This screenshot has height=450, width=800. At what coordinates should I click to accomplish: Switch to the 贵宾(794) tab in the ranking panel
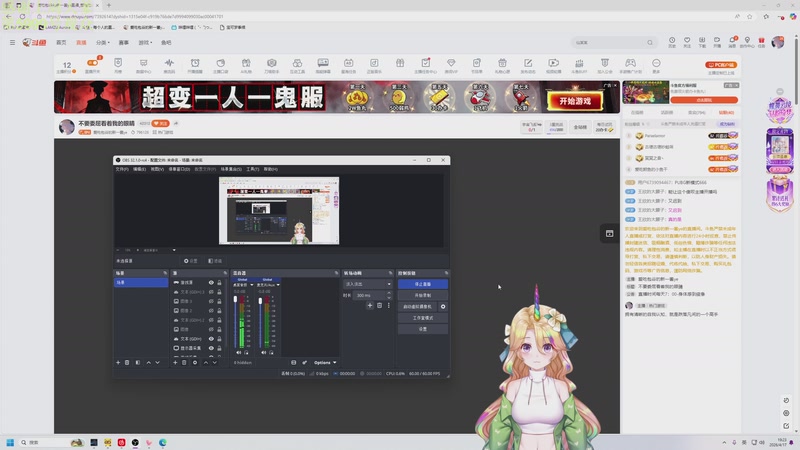[x=696, y=113]
